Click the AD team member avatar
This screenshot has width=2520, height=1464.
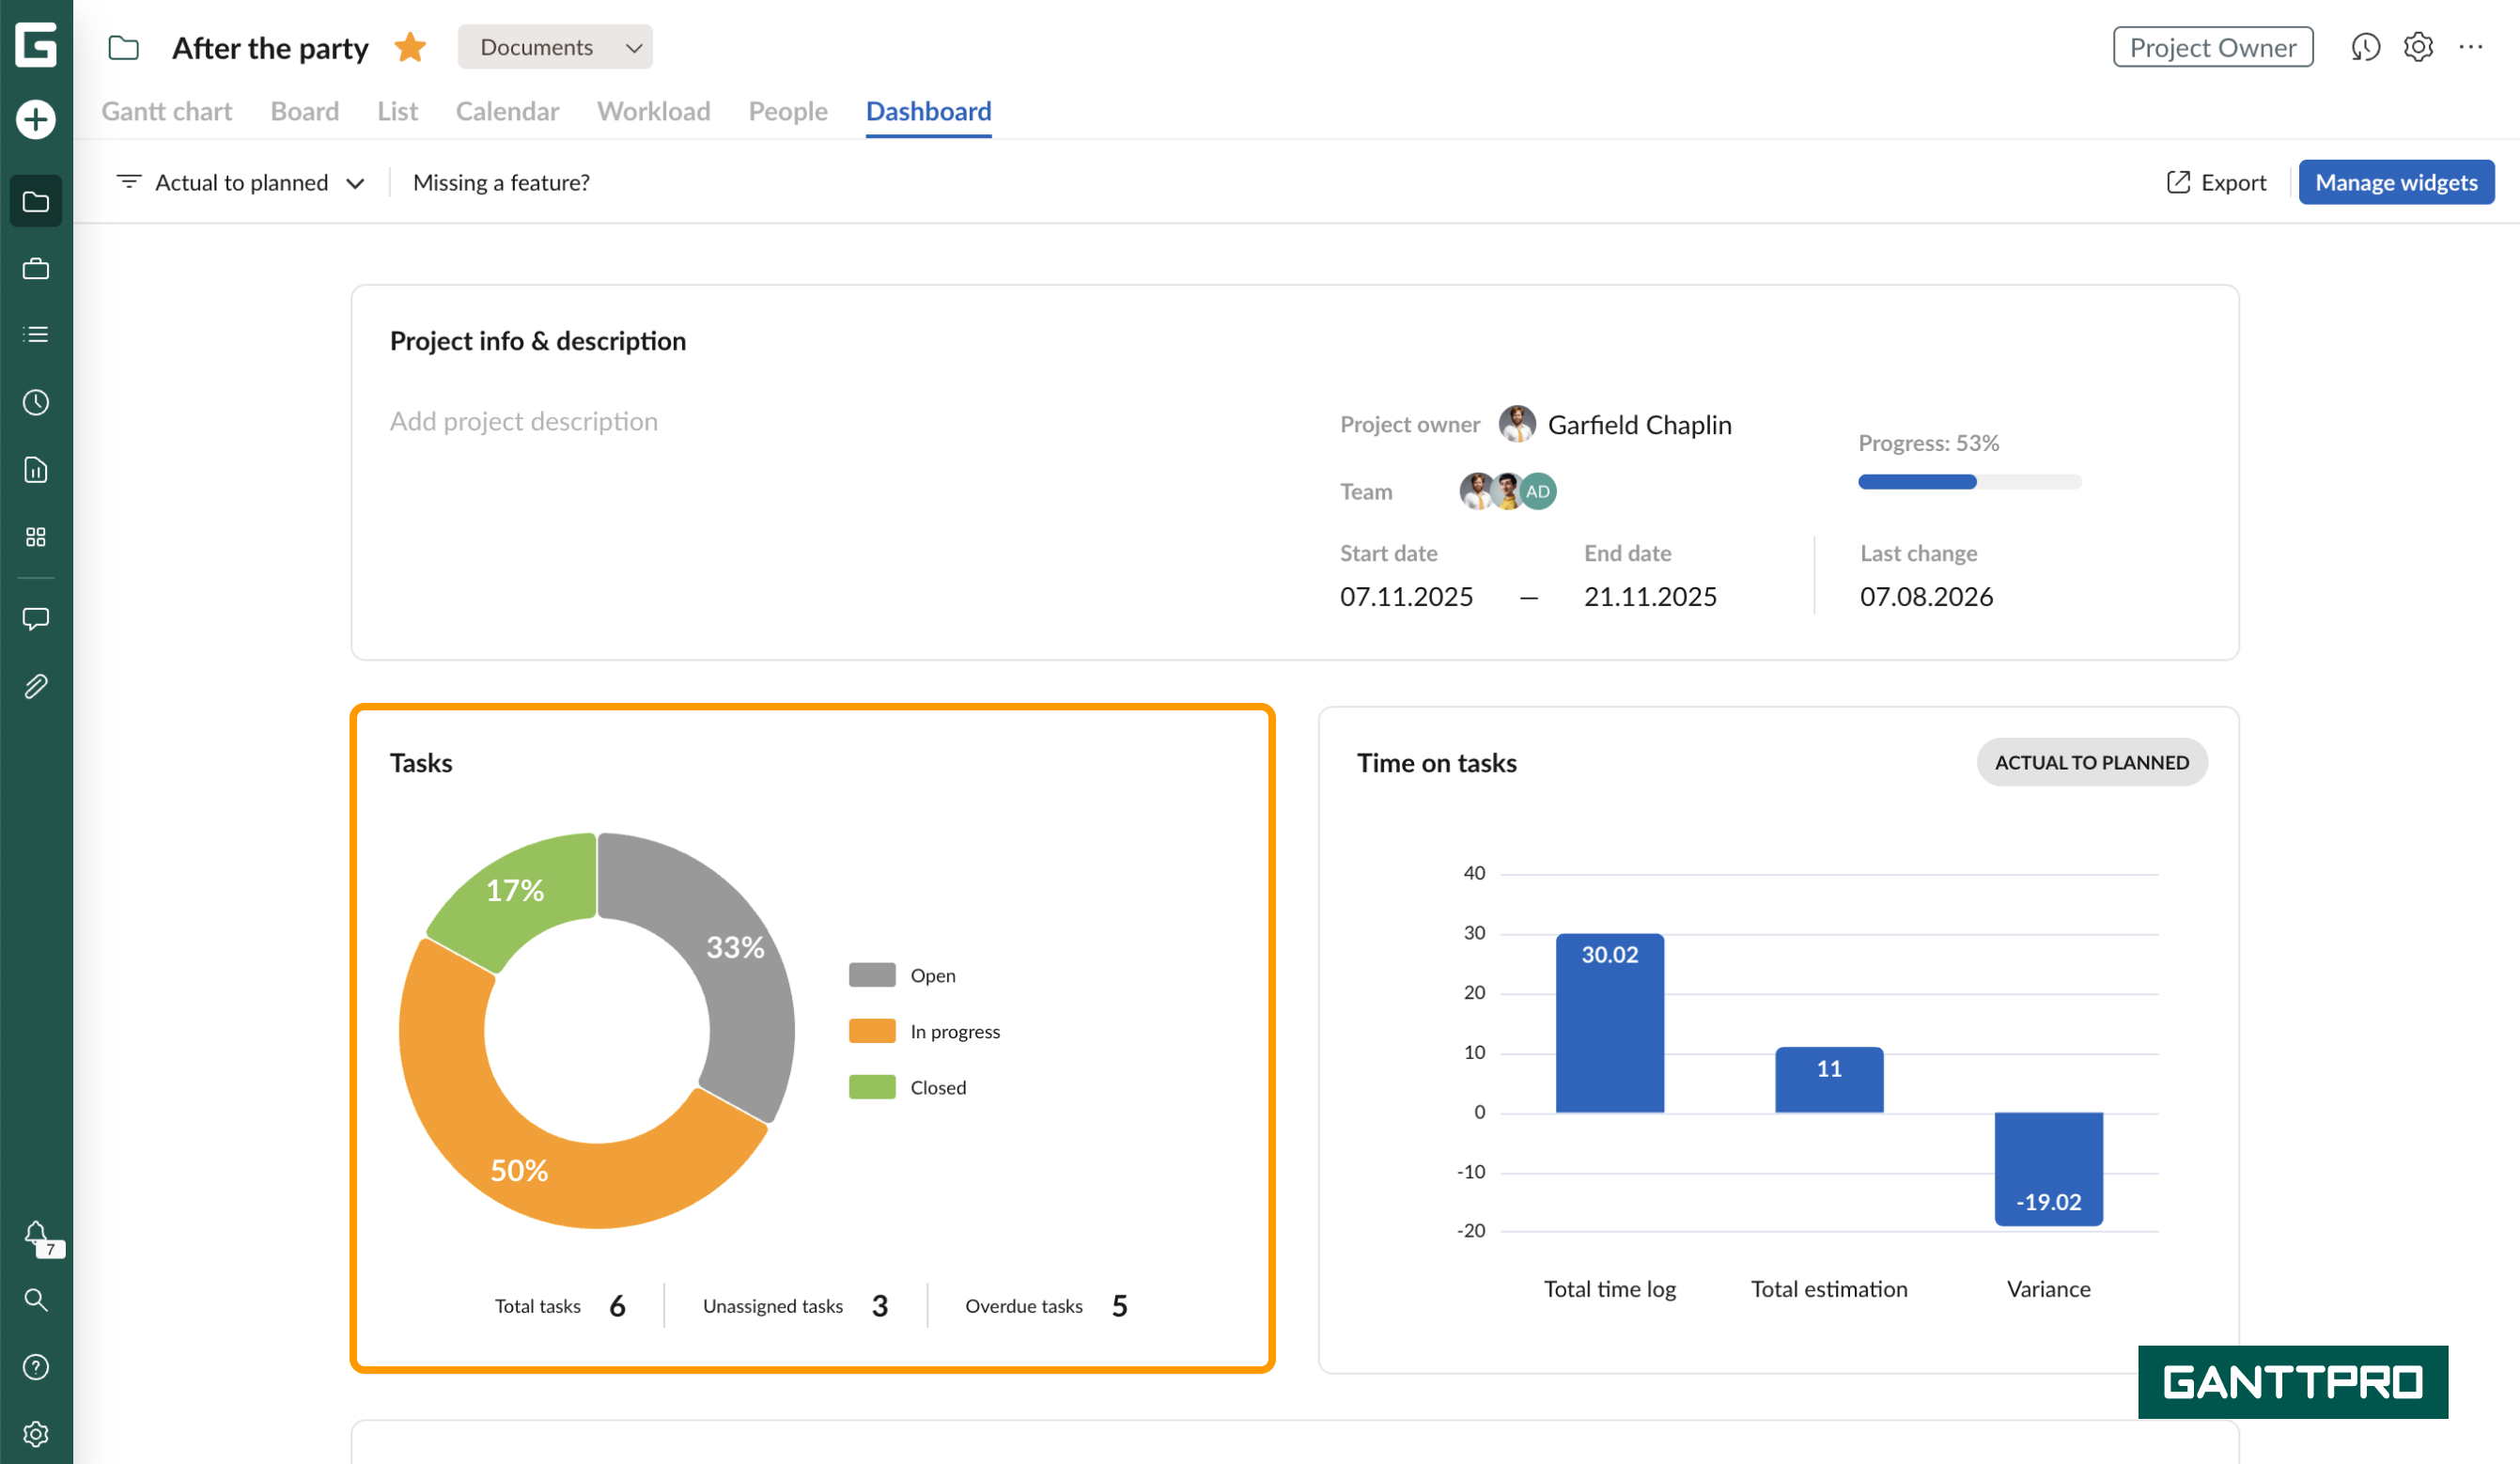[1538, 491]
